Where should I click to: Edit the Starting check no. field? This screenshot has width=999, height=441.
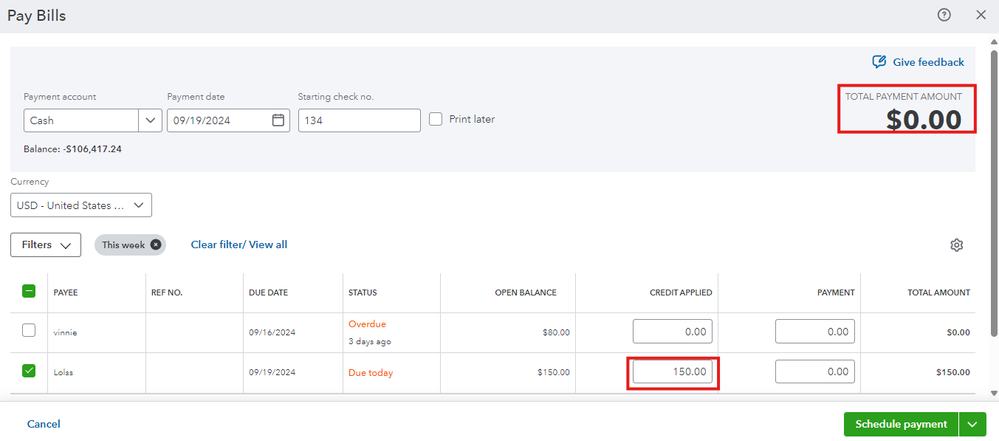pos(358,120)
